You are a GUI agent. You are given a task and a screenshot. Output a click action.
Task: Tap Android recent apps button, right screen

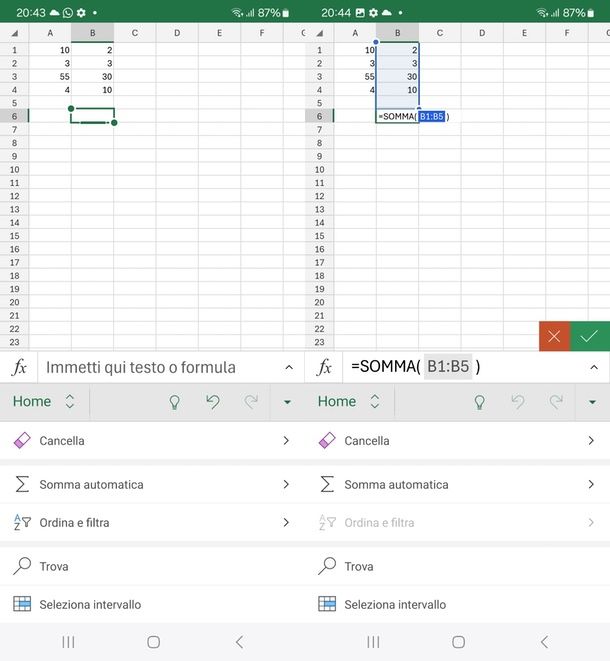[x=373, y=642]
